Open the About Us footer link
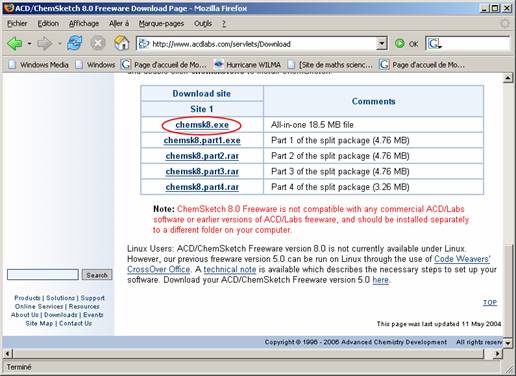 [x=25, y=315]
